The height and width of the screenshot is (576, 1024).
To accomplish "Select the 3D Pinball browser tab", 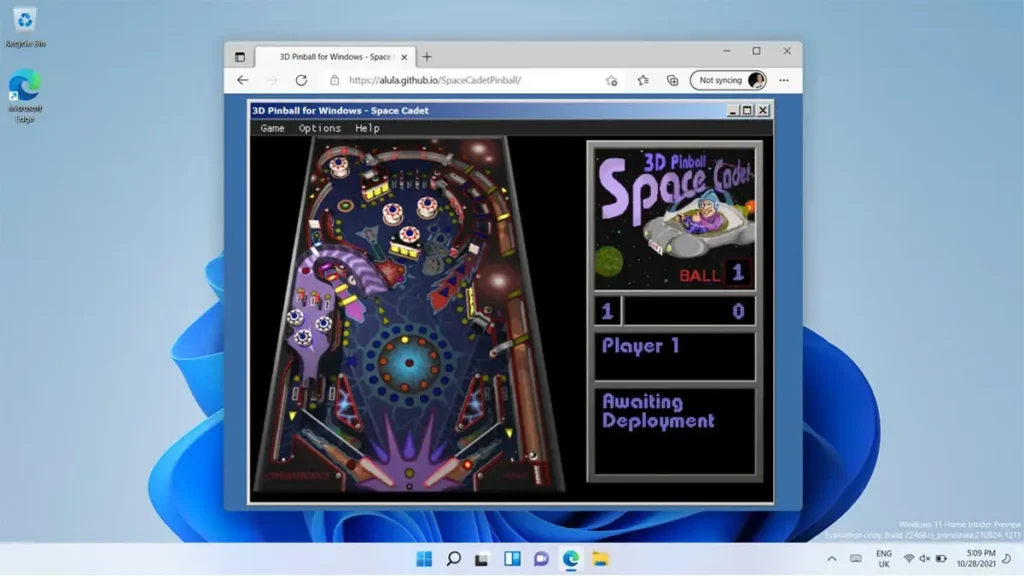I will pos(335,57).
